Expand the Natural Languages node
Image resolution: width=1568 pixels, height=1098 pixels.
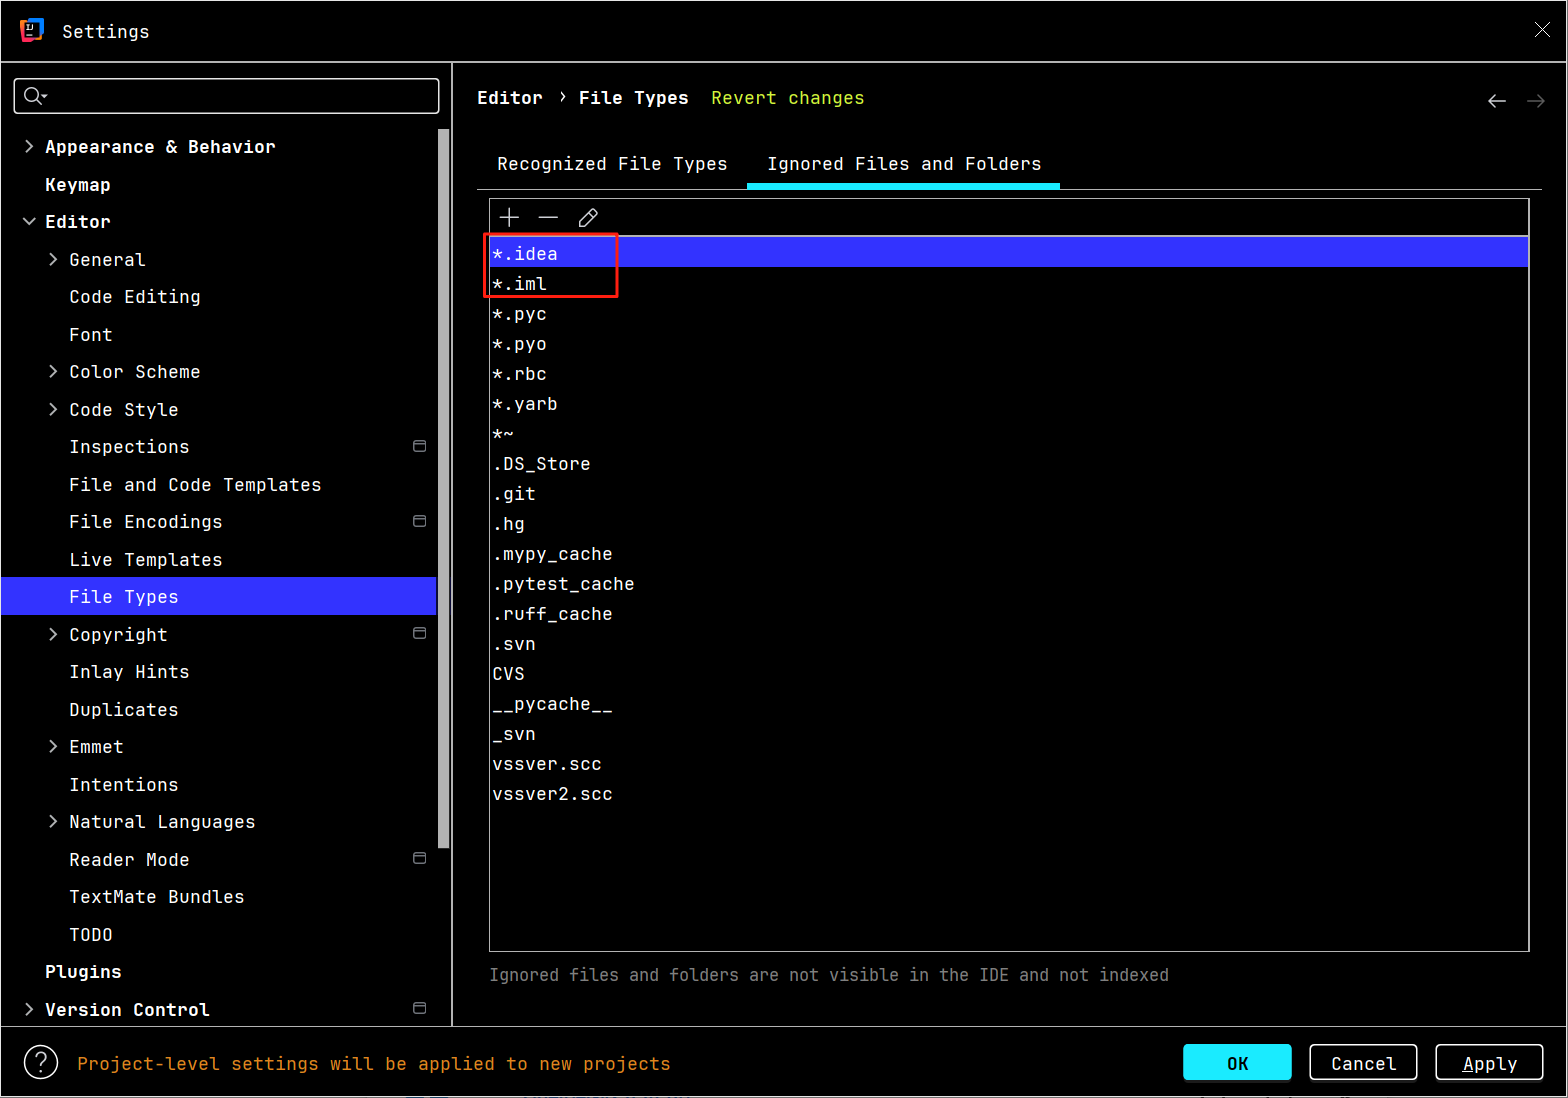(x=53, y=822)
